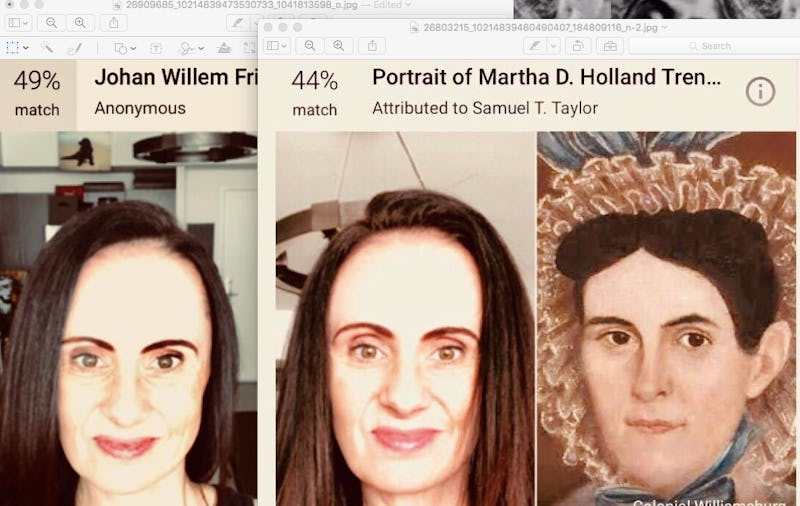Select title 'Portrait of Martha D. Holland Tren…'
The image size is (800, 506).
click(546, 77)
